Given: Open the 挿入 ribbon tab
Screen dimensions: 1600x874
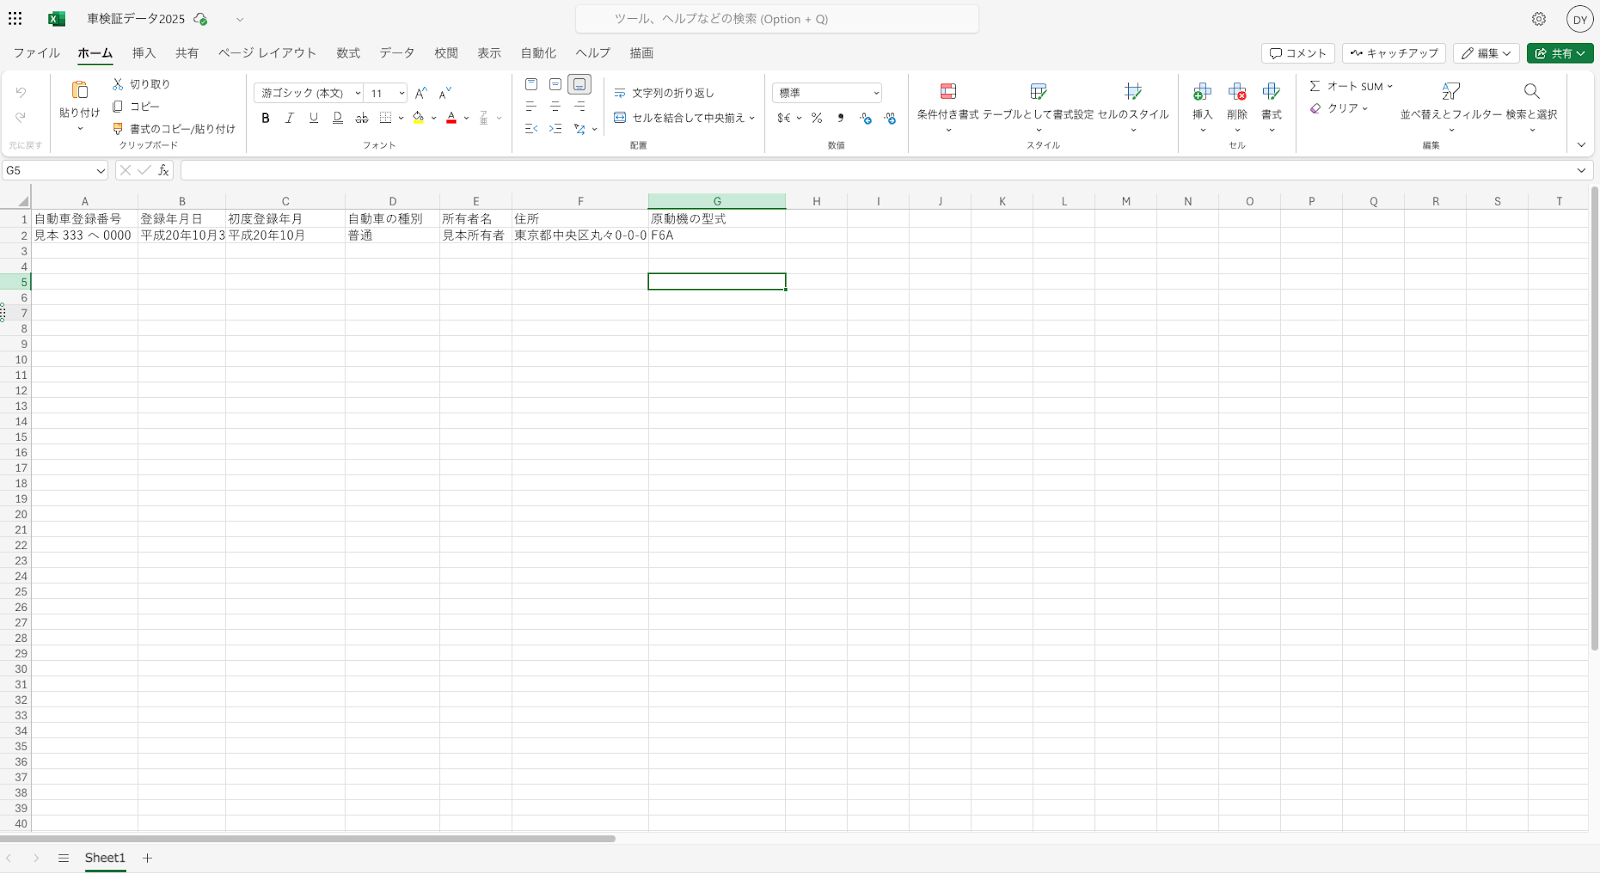Looking at the screenshot, I should click(144, 53).
